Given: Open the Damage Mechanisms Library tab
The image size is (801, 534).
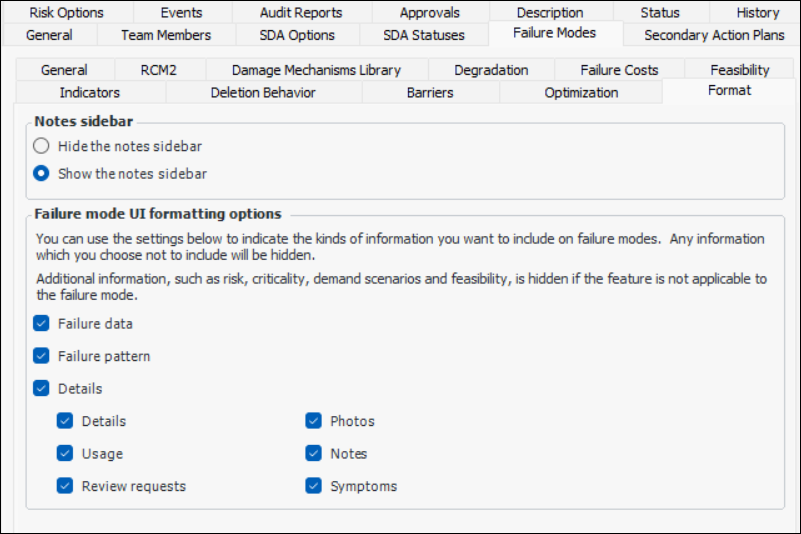Looking at the screenshot, I should pos(316,70).
